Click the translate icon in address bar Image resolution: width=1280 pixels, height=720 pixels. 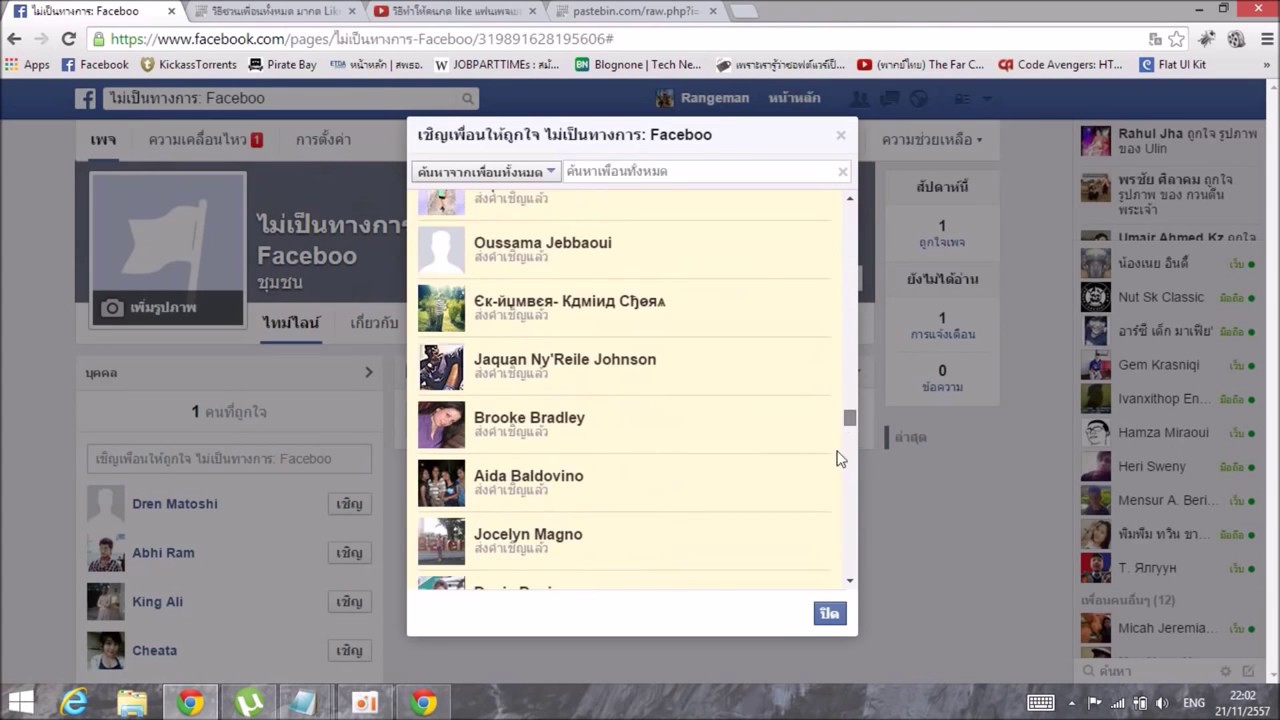(x=1155, y=39)
